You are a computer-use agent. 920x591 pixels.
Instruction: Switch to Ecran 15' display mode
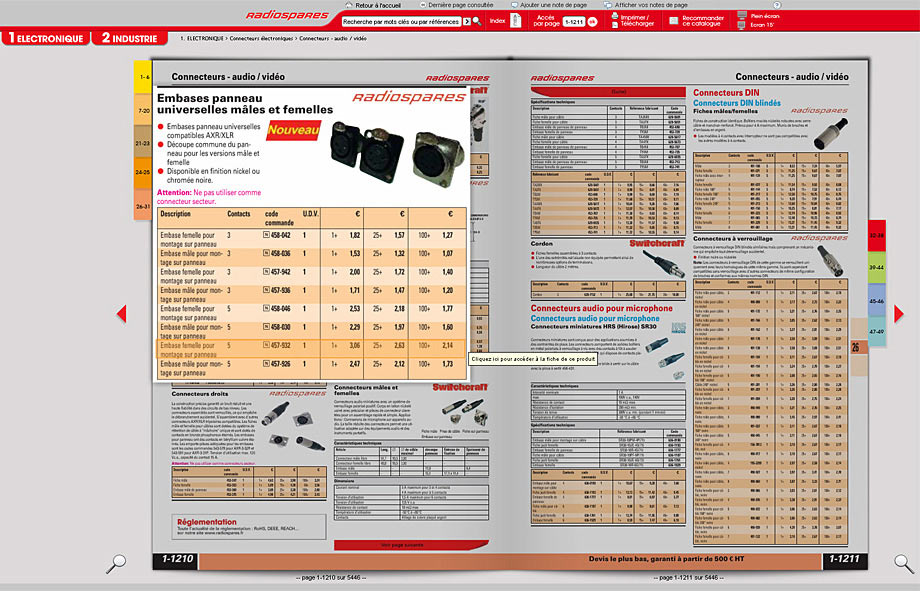pos(756,25)
